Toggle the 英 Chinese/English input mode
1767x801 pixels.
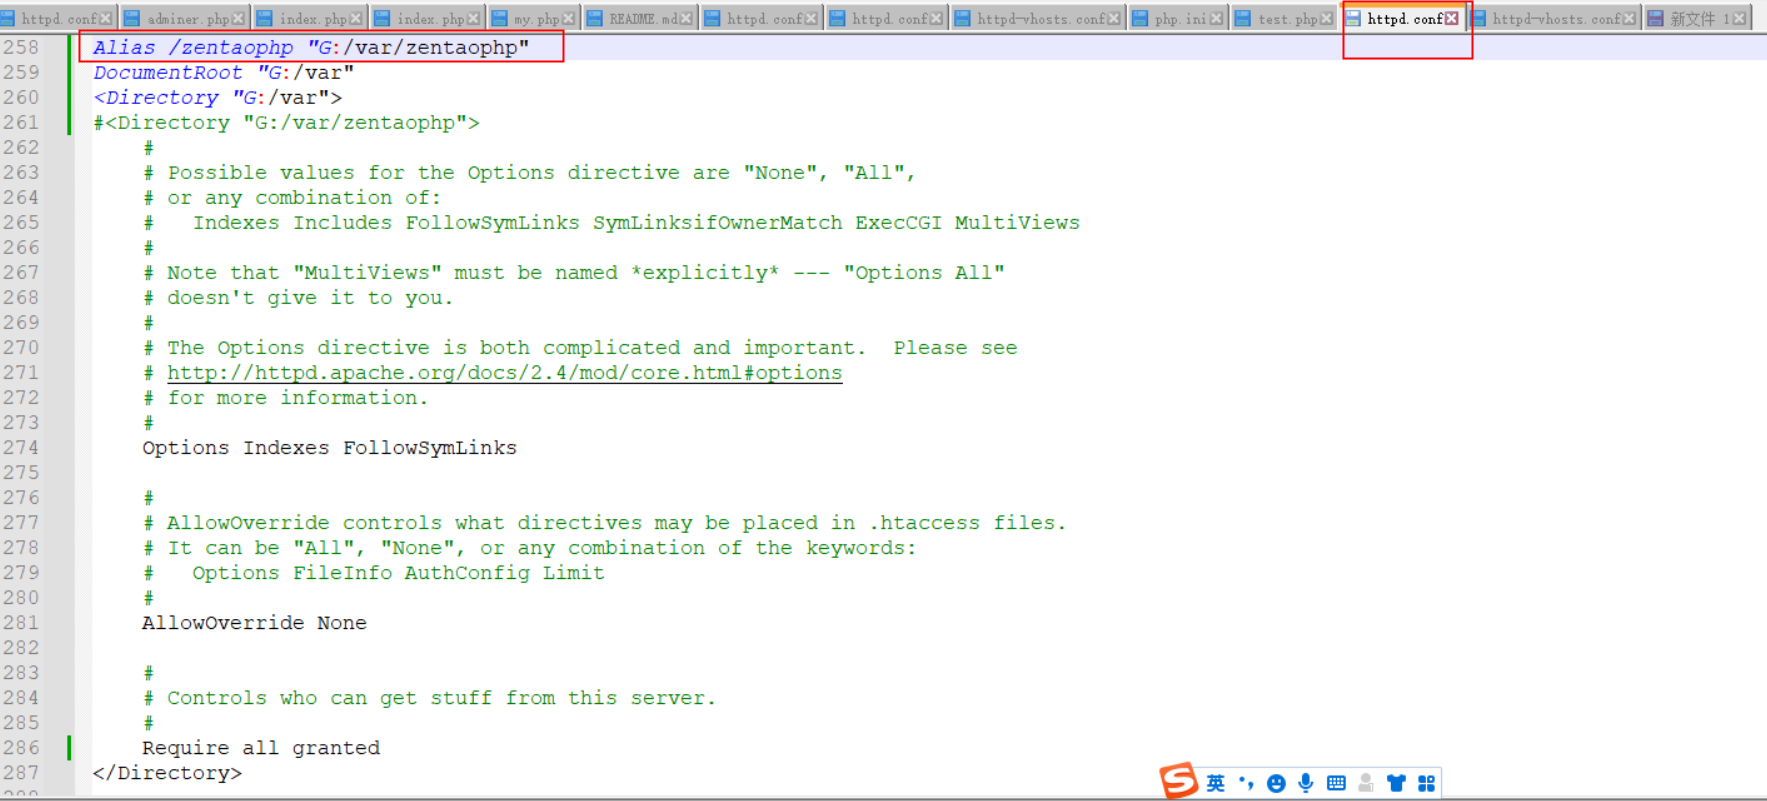[1215, 783]
